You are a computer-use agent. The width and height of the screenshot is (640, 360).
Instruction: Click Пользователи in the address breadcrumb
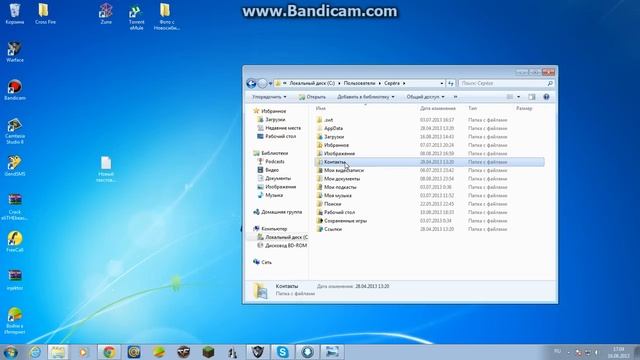[359, 83]
